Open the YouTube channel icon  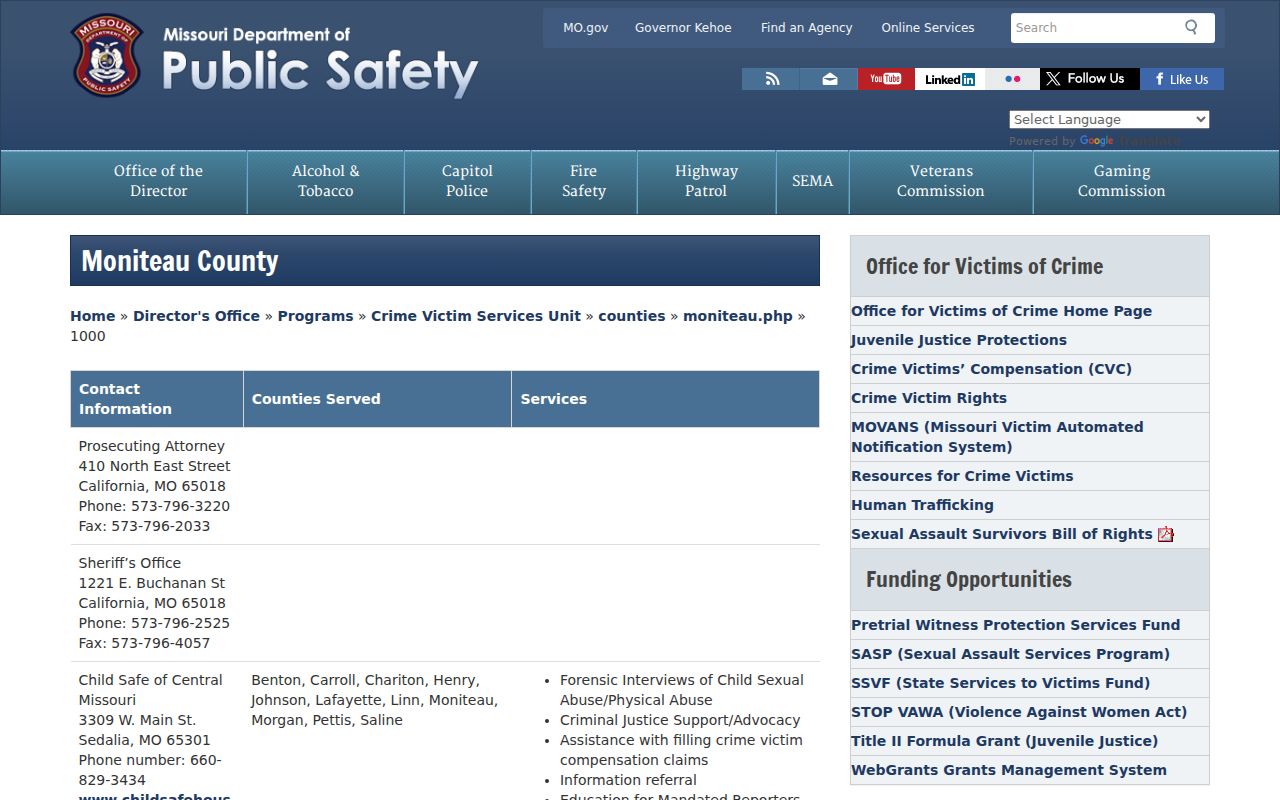(886, 79)
